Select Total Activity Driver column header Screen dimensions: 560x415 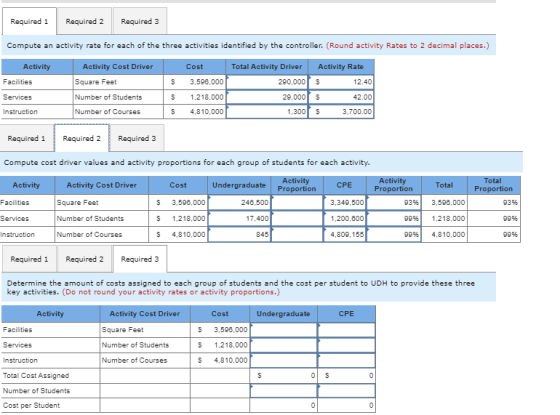267,67
